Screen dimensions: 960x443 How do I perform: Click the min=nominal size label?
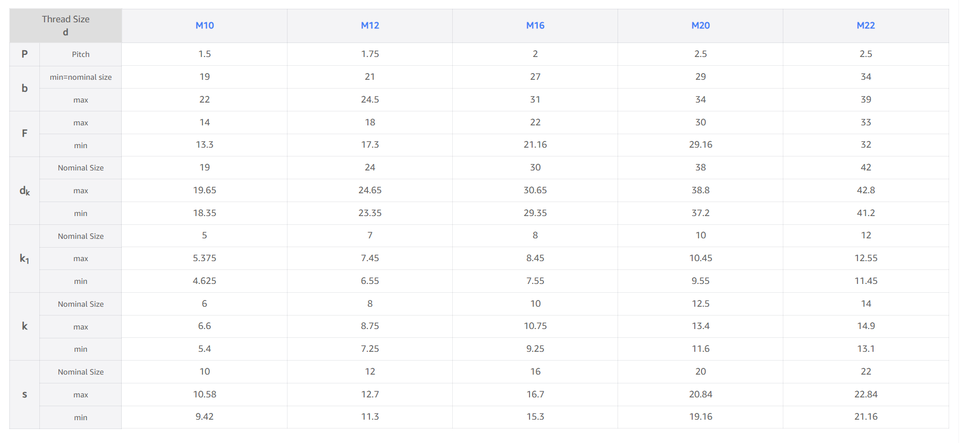(81, 77)
